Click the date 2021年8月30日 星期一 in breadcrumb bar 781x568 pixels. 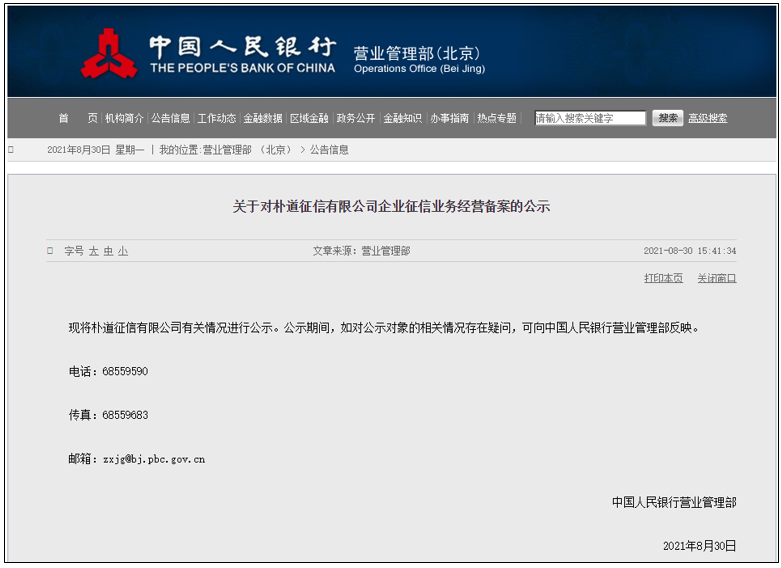point(96,150)
